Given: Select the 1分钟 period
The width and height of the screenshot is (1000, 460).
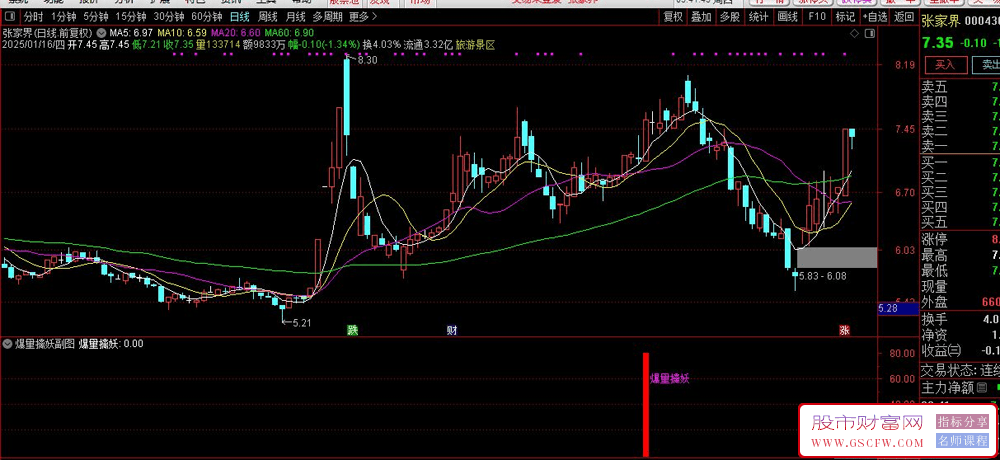Looking at the screenshot, I should [x=63, y=17].
